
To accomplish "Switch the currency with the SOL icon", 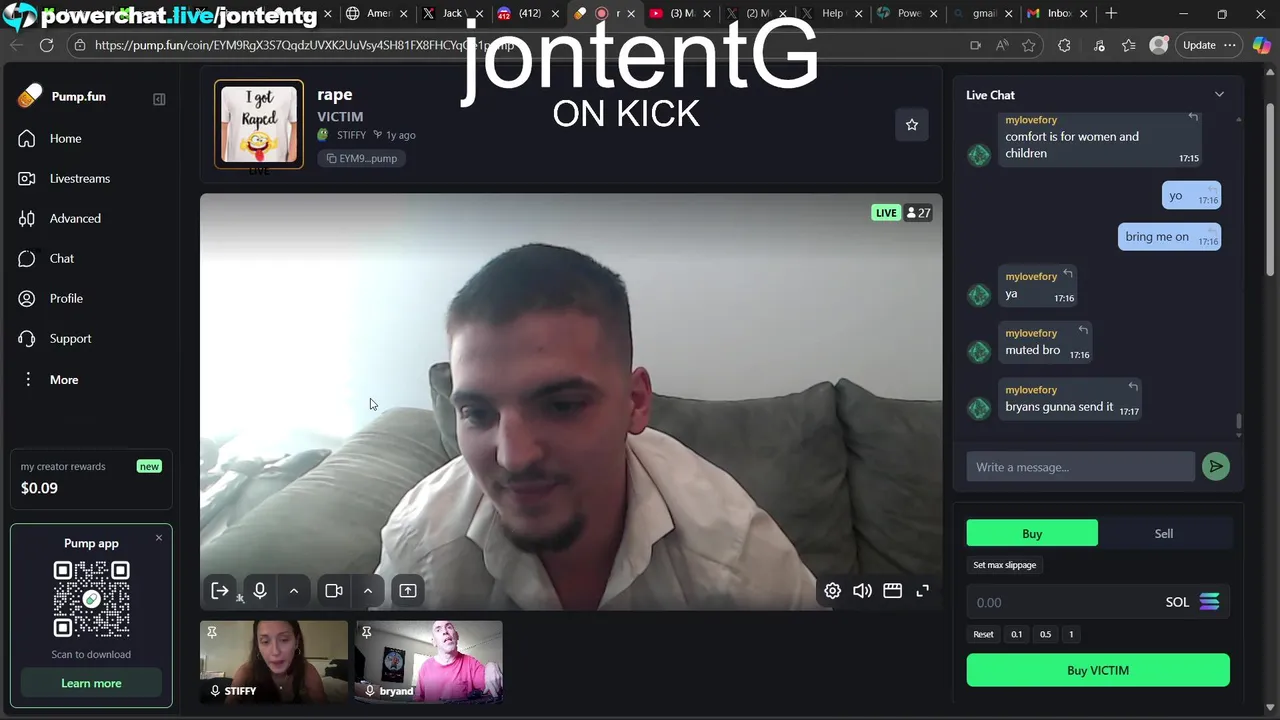I will (1210, 602).
